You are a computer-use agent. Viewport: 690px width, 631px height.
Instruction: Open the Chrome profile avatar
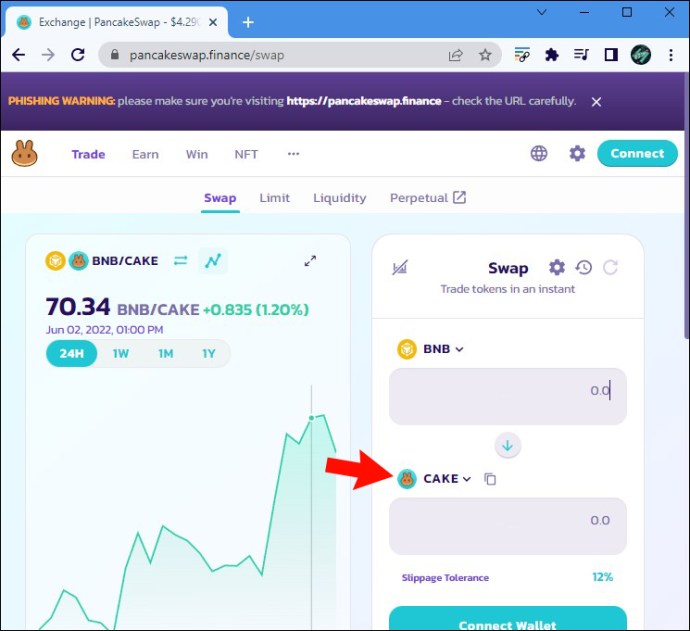tap(641, 55)
